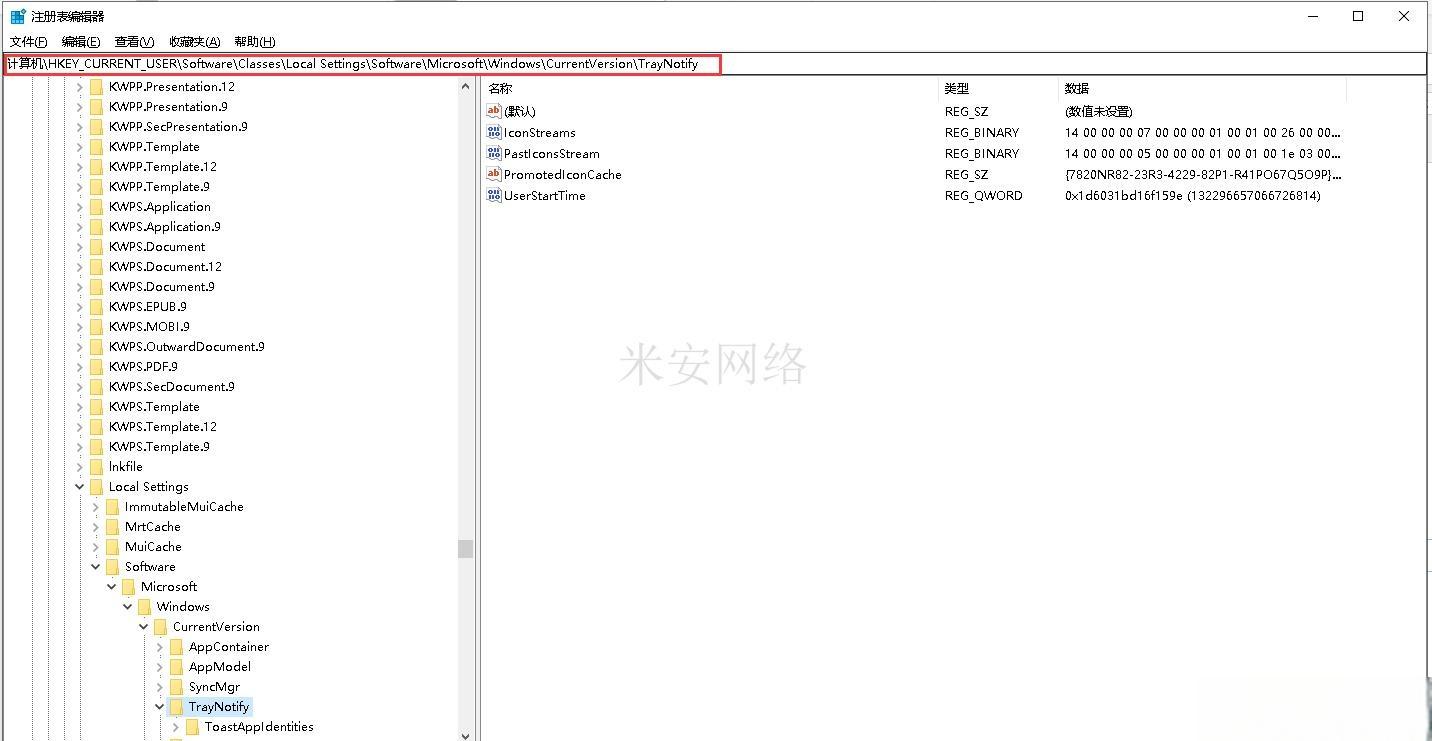Click the tree pane scroll down arrow
Viewport: 1432px width, 741px height.
click(x=465, y=734)
